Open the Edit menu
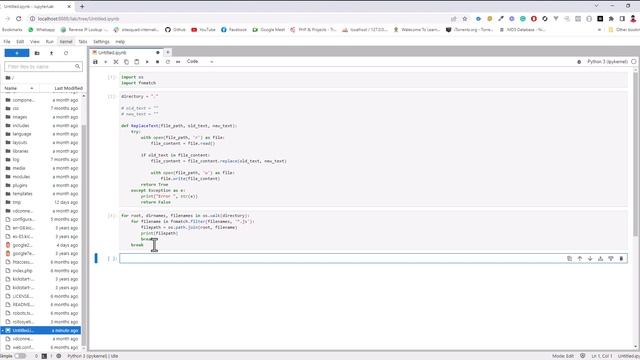Image resolution: width=640 pixels, height=360 pixels. [20, 42]
